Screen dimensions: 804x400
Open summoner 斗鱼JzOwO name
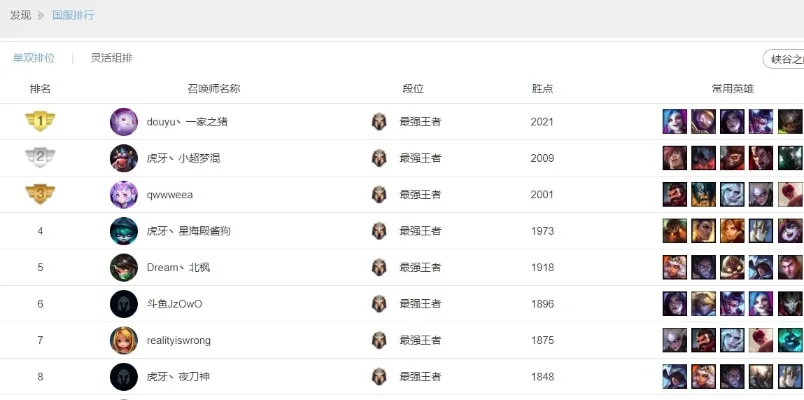174,304
